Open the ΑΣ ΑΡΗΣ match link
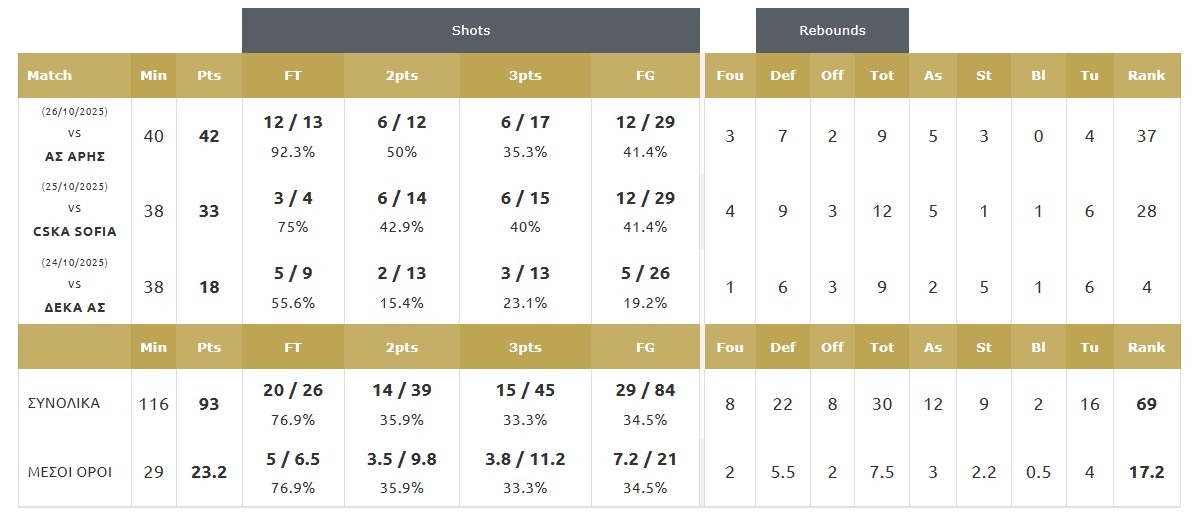 [75, 156]
